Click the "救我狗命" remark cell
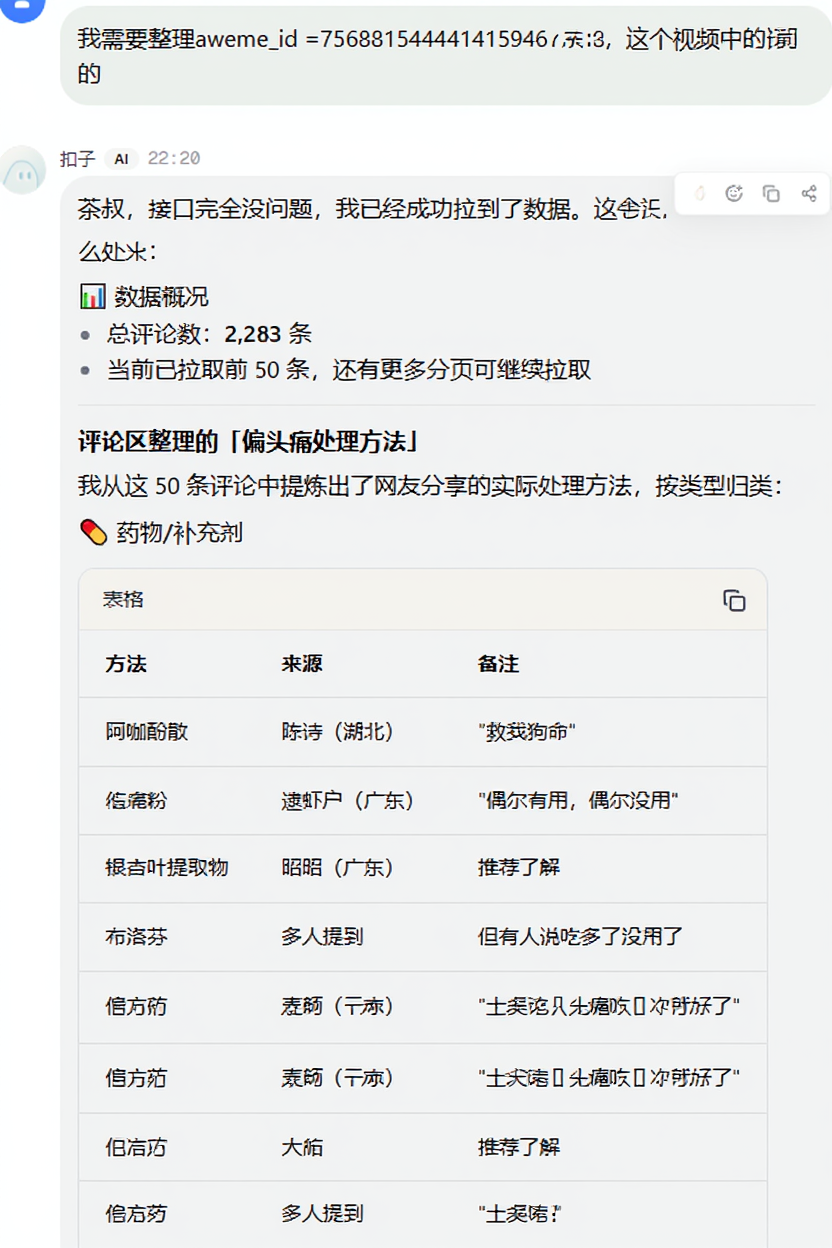 526,732
